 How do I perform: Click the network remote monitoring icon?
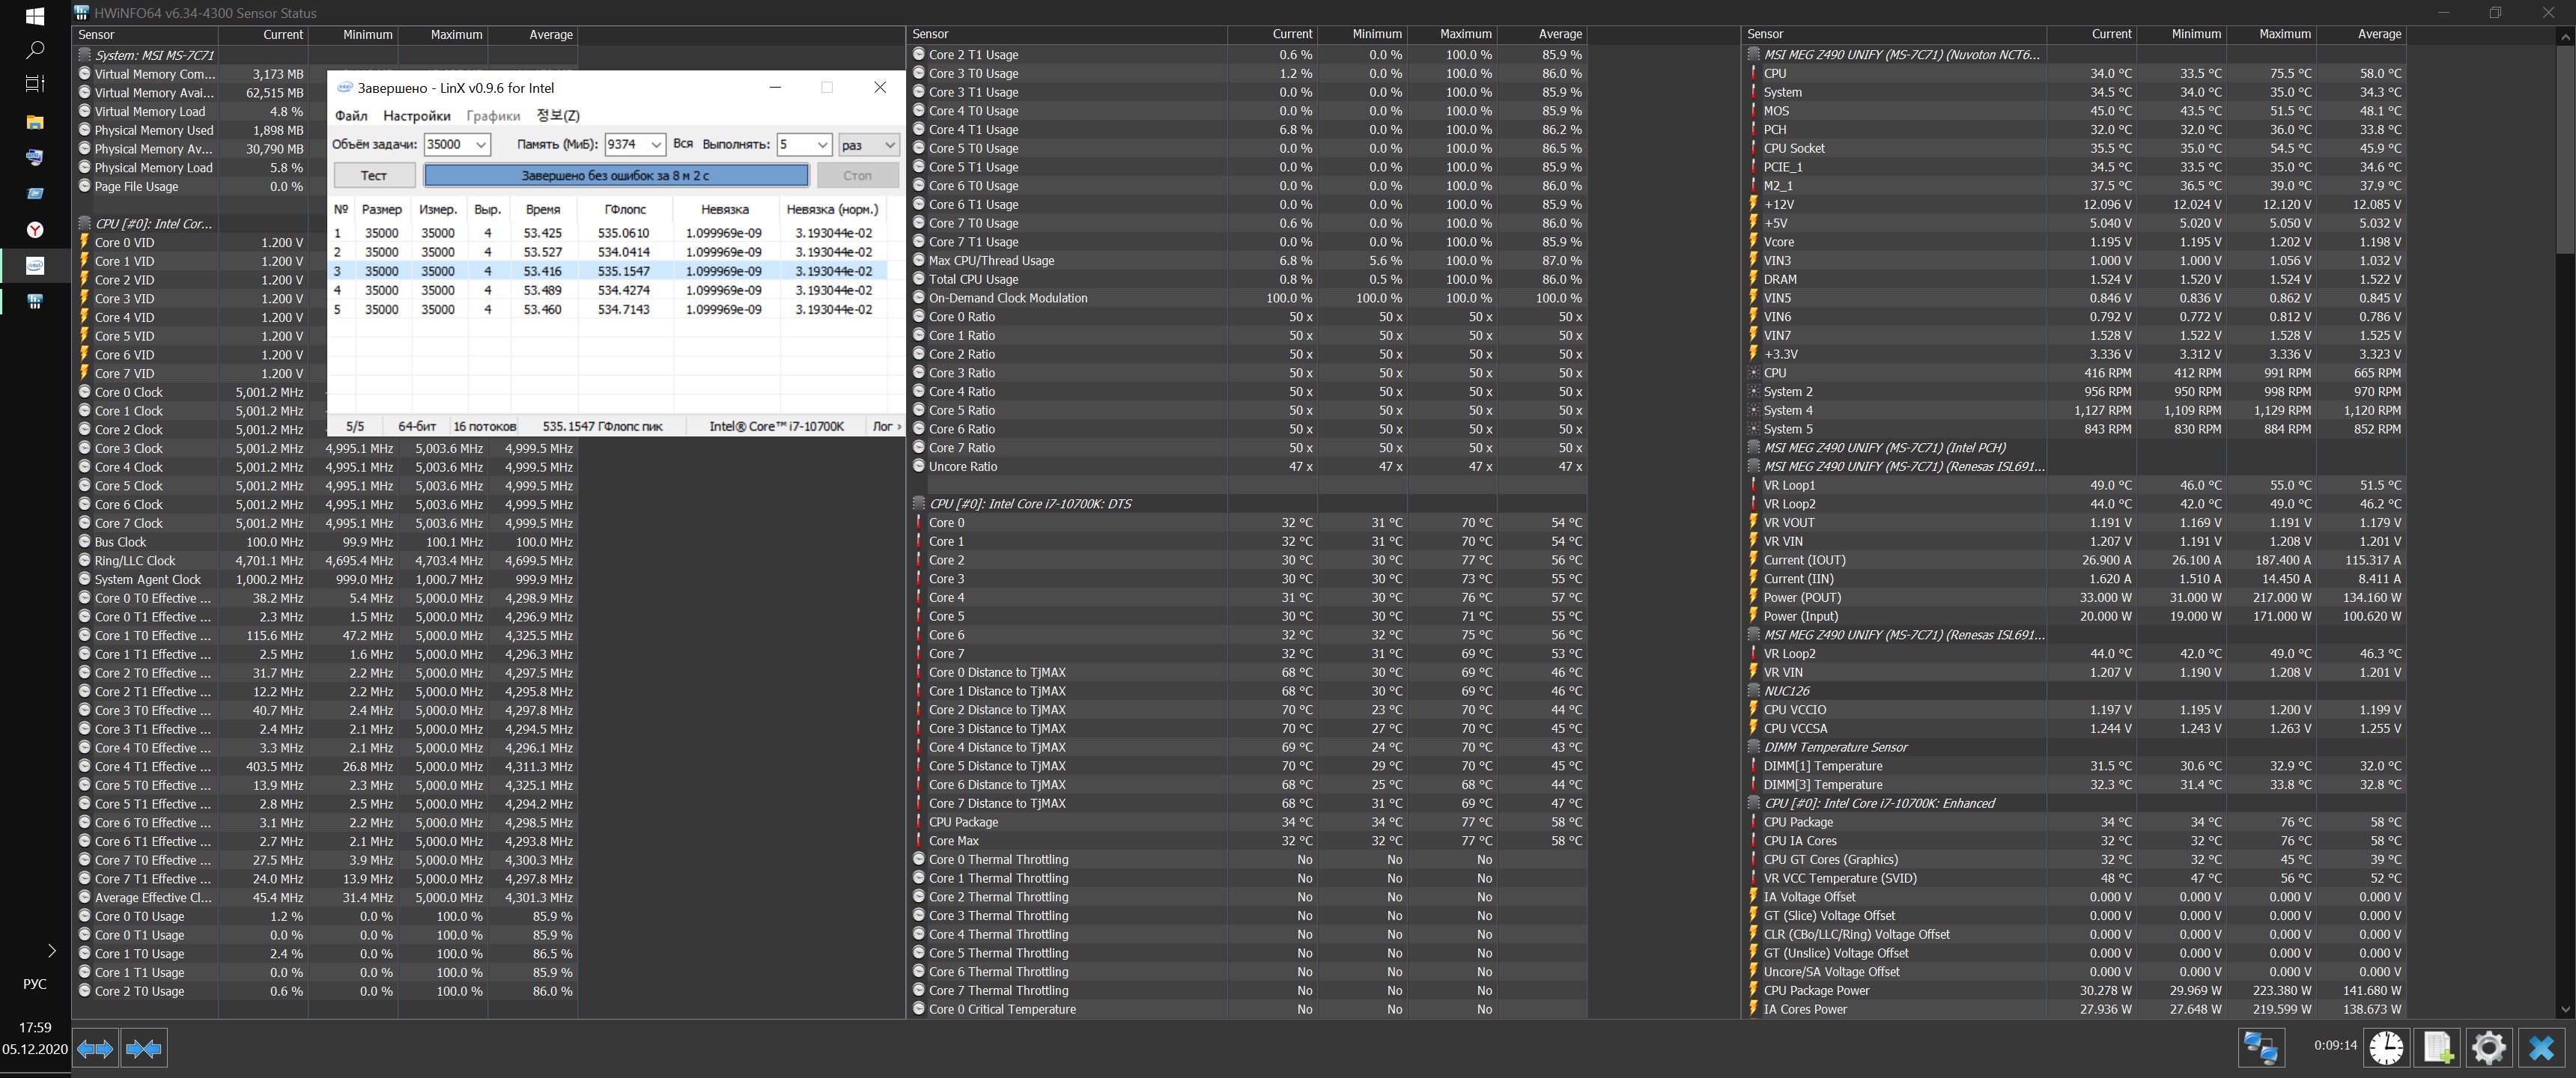pos(2260,1047)
